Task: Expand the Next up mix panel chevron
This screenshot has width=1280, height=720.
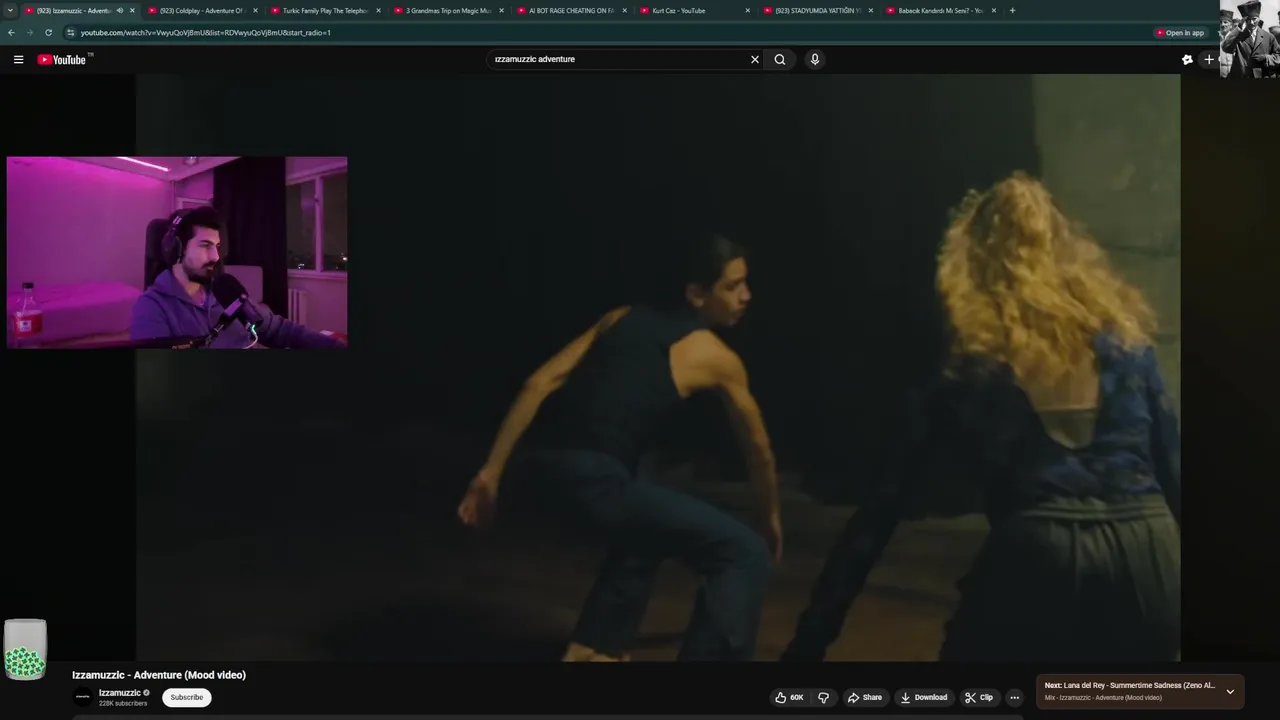Action: click(1230, 691)
